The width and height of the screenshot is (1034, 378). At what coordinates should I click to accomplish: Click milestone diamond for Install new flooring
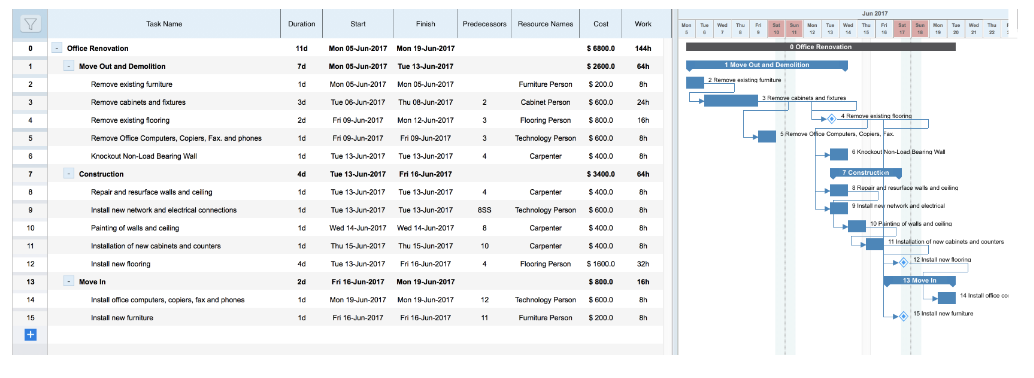903,262
